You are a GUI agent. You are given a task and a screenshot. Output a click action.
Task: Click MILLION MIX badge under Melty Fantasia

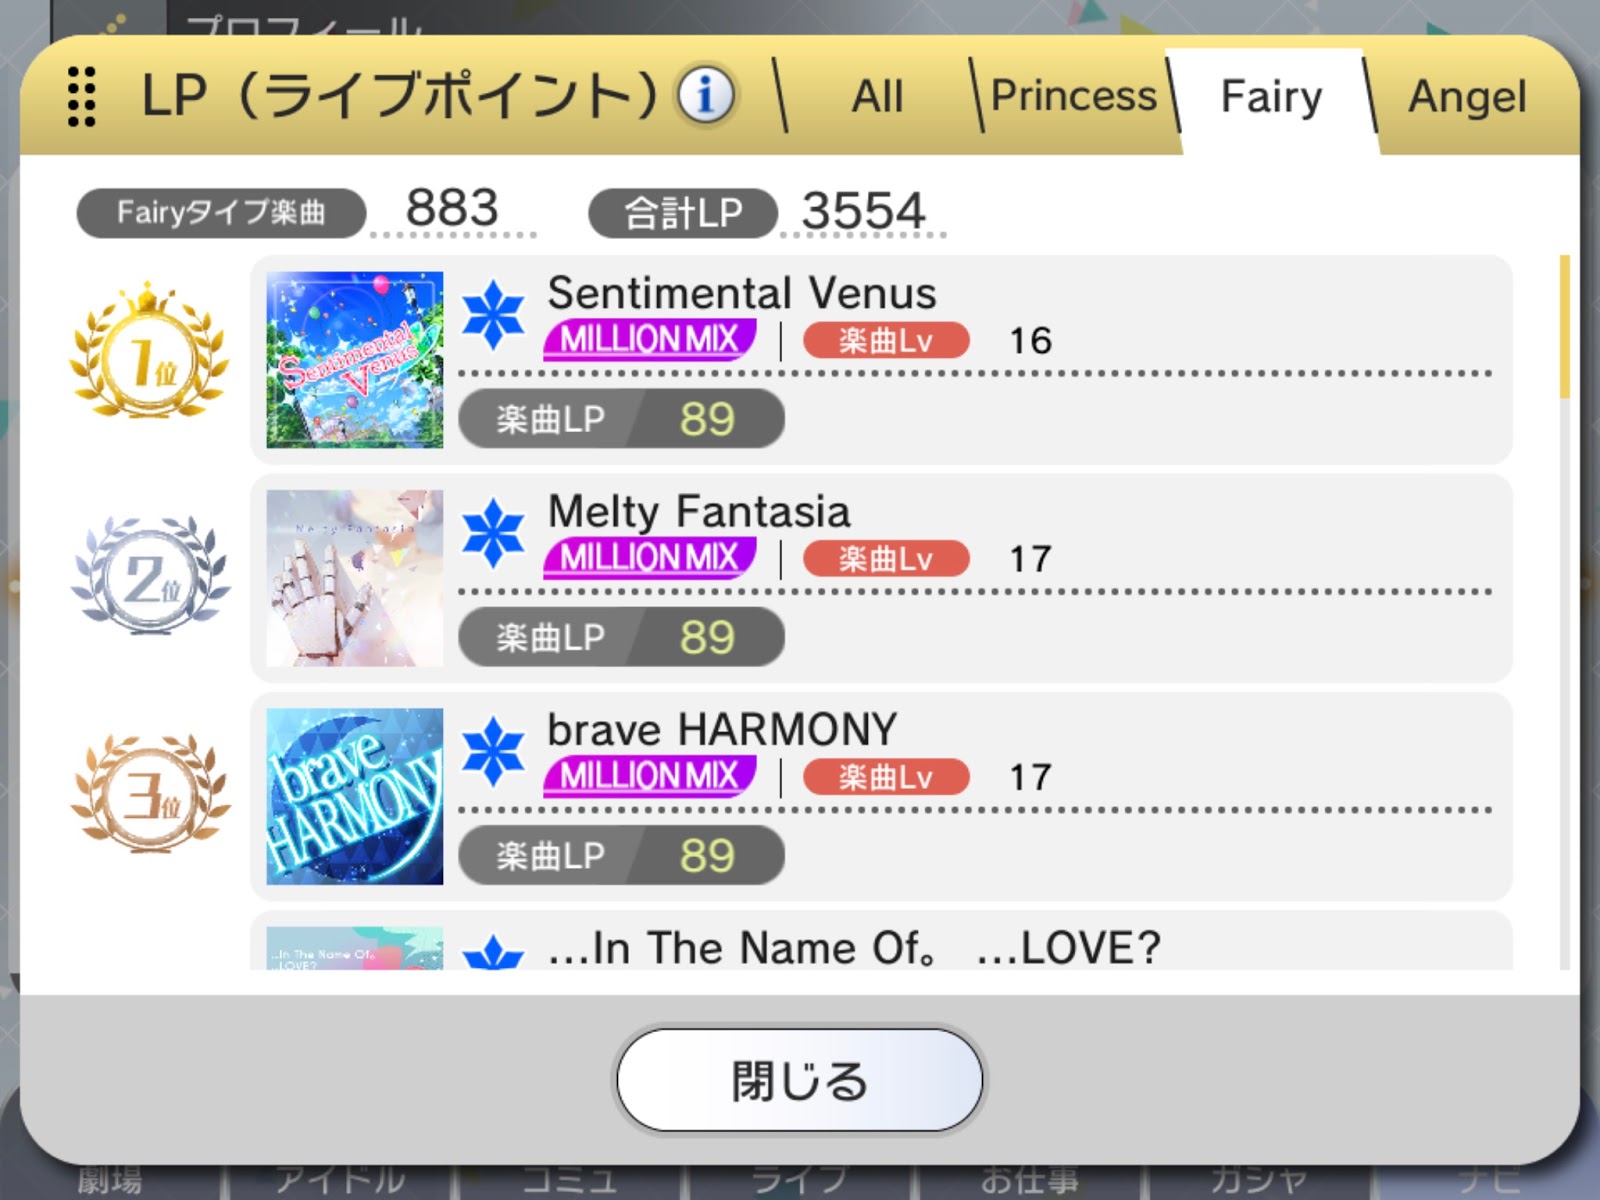[649, 558]
